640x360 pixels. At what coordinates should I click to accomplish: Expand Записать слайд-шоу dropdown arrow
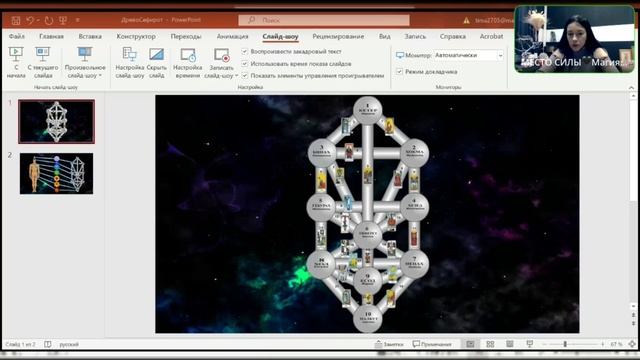[236, 76]
